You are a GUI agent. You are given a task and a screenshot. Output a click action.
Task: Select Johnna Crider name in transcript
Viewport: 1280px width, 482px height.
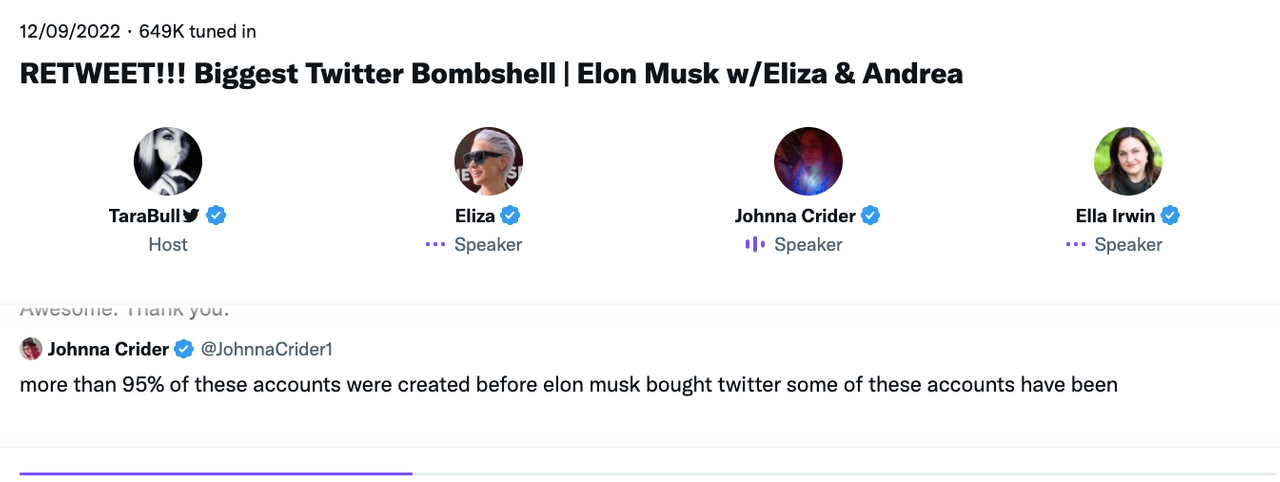tap(108, 349)
